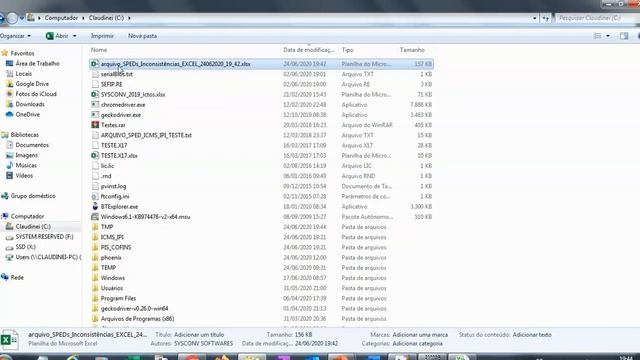The width and height of the screenshot is (640, 360).
Task: Click the back navigation button
Action: [2, 18]
